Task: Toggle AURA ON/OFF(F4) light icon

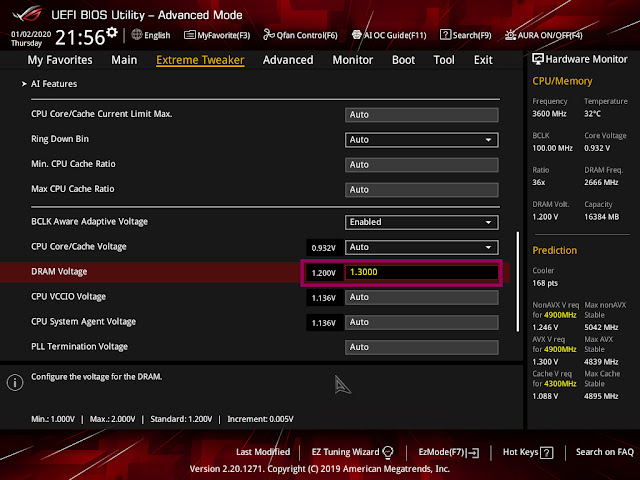Action: (510, 35)
